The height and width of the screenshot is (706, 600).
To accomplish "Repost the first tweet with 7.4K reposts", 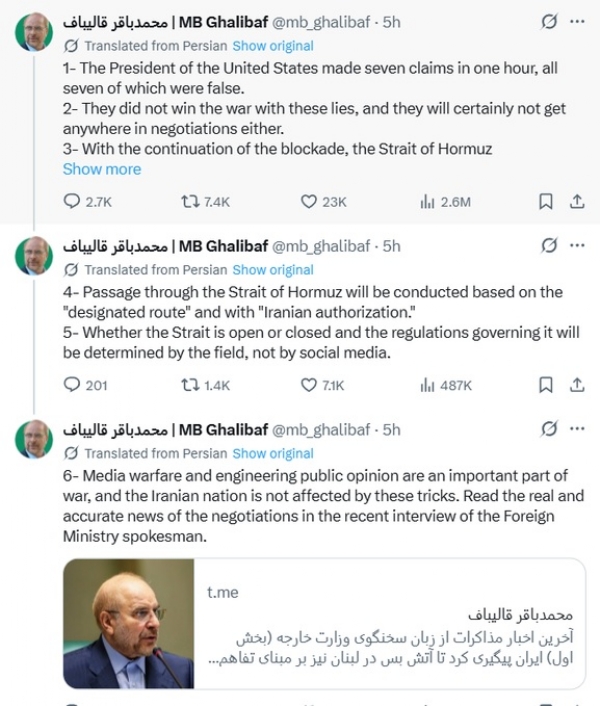I will (x=189, y=201).
